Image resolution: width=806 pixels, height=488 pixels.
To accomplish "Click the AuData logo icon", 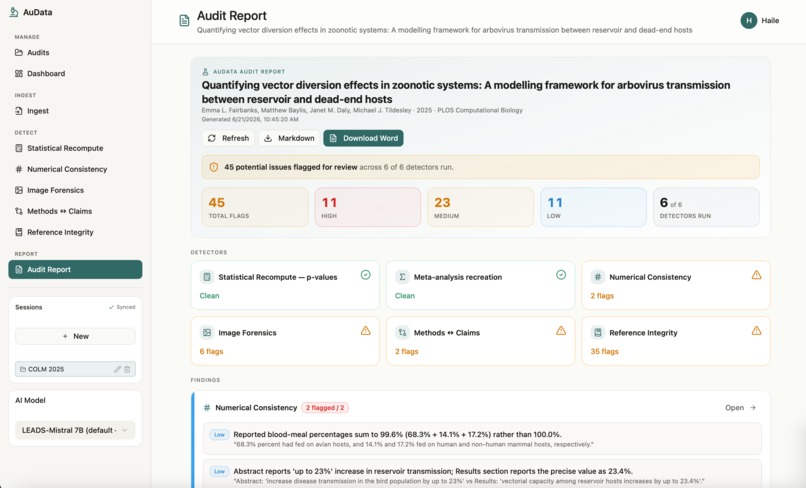I will pyautogui.click(x=14, y=12).
